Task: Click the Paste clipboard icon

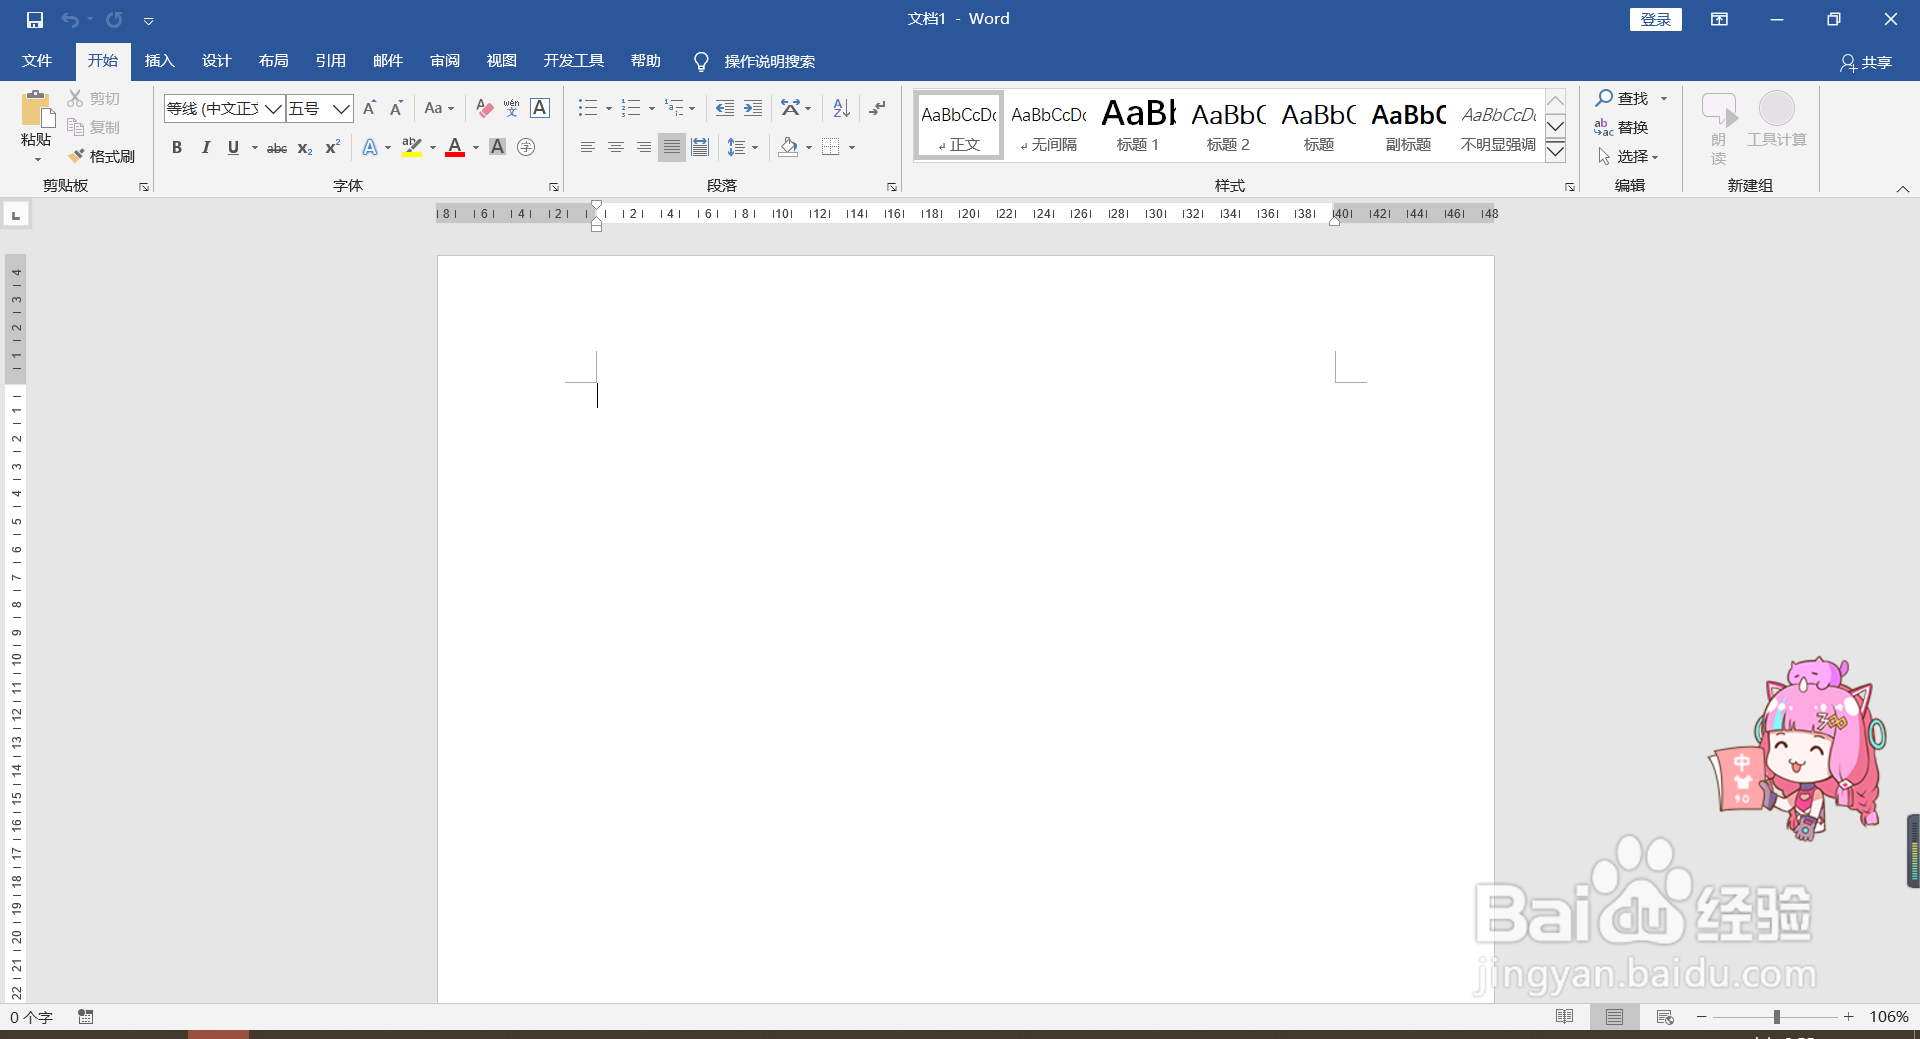Action: pyautogui.click(x=36, y=110)
